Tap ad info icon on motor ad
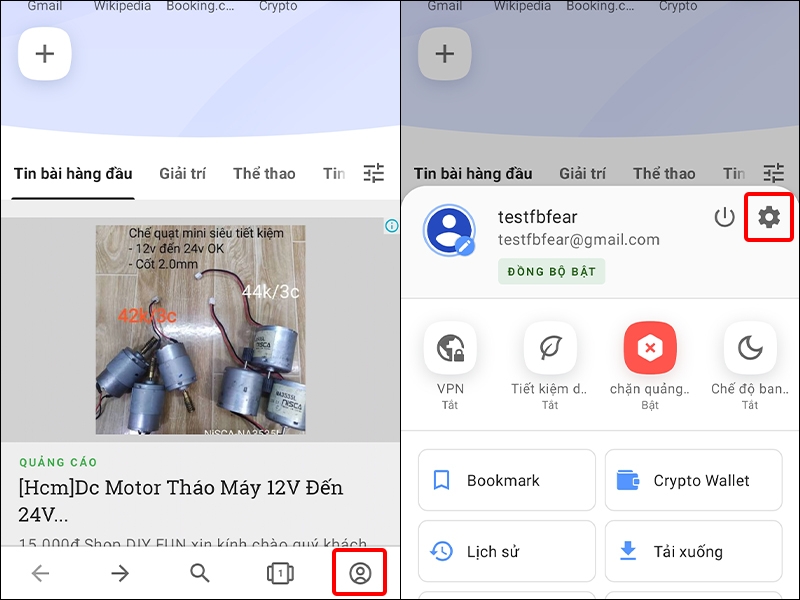The height and width of the screenshot is (600, 800). [x=392, y=226]
